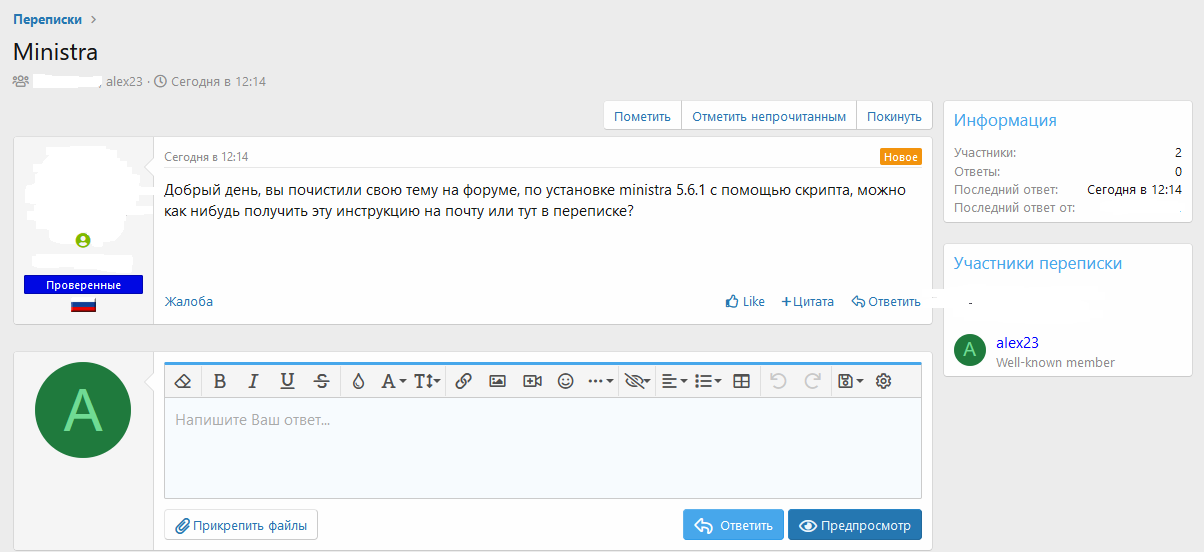The image size is (1204, 552).
Task: Open the font family dropdown
Action: pyautogui.click(x=394, y=381)
